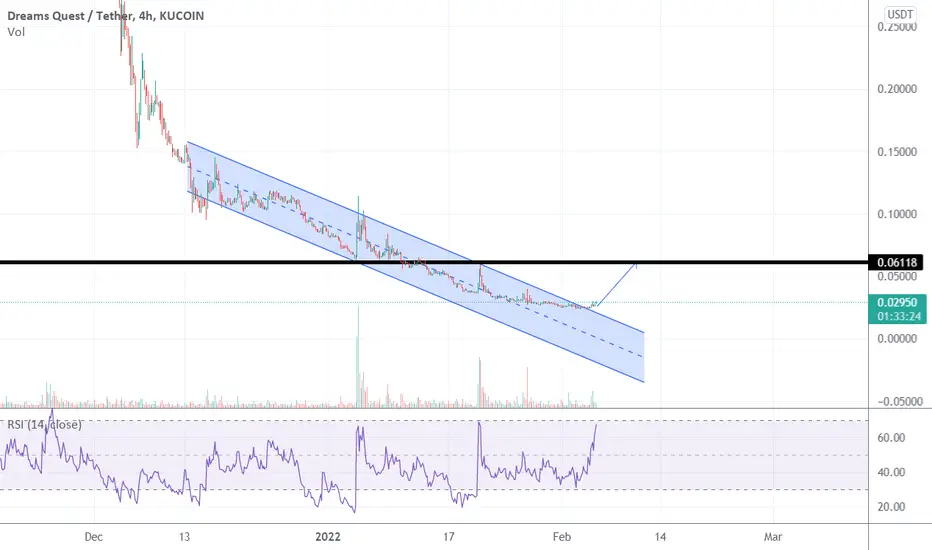This screenshot has height=550, width=932.
Task: Click the Dec date on time axis
Action: pyautogui.click(x=93, y=537)
